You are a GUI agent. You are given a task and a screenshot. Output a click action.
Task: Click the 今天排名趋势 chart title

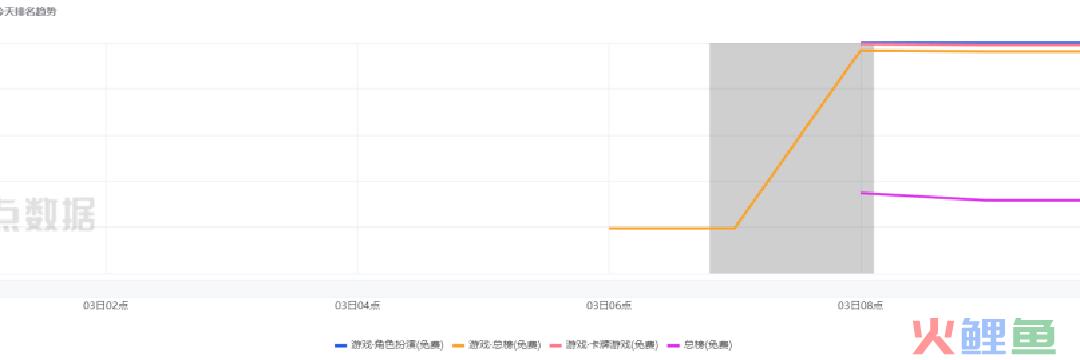(28, 12)
